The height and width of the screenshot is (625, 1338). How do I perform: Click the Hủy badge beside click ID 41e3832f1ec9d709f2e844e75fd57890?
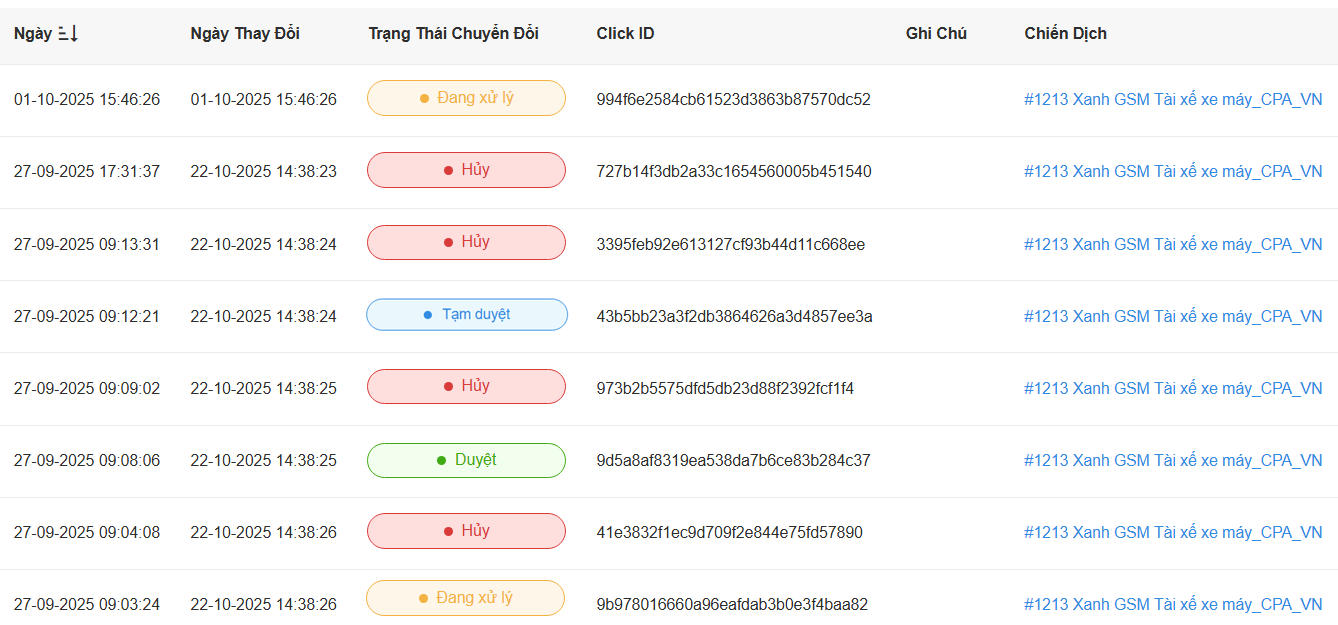point(466,531)
